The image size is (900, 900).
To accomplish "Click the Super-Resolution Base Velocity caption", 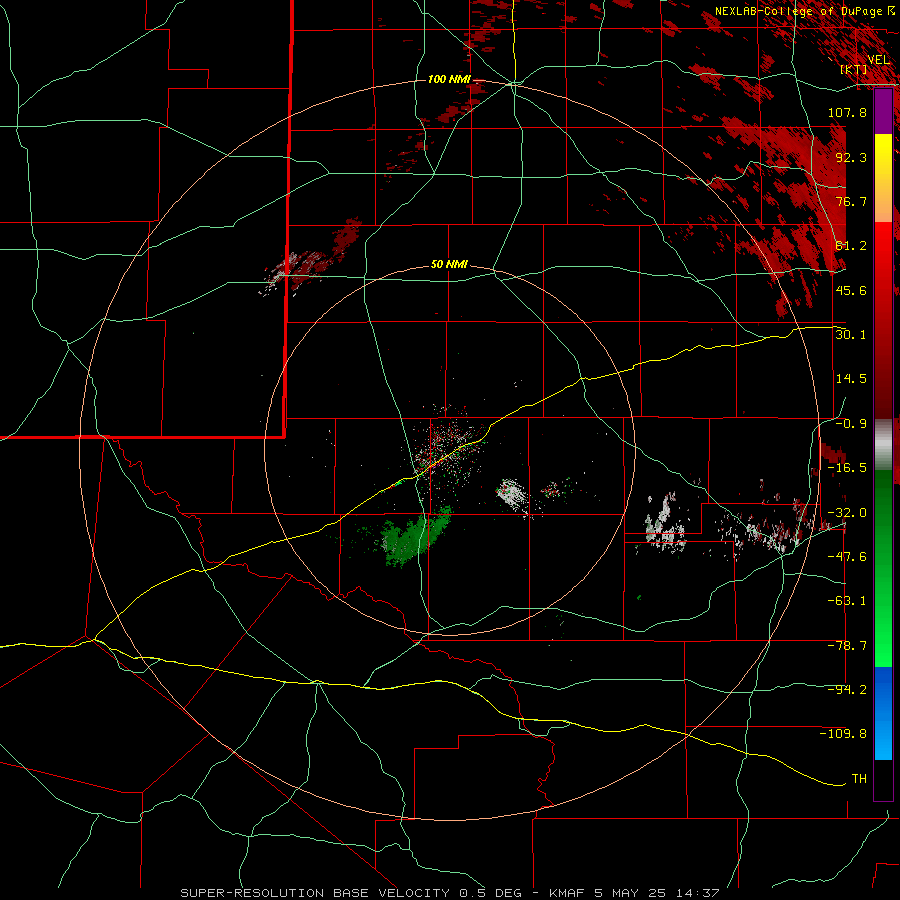I will pos(450,893).
